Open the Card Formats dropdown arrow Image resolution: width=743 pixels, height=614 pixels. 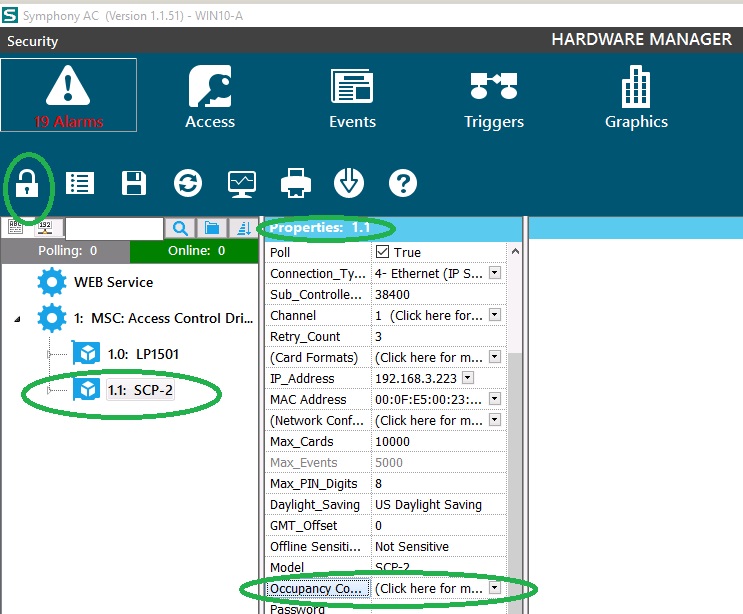point(495,356)
